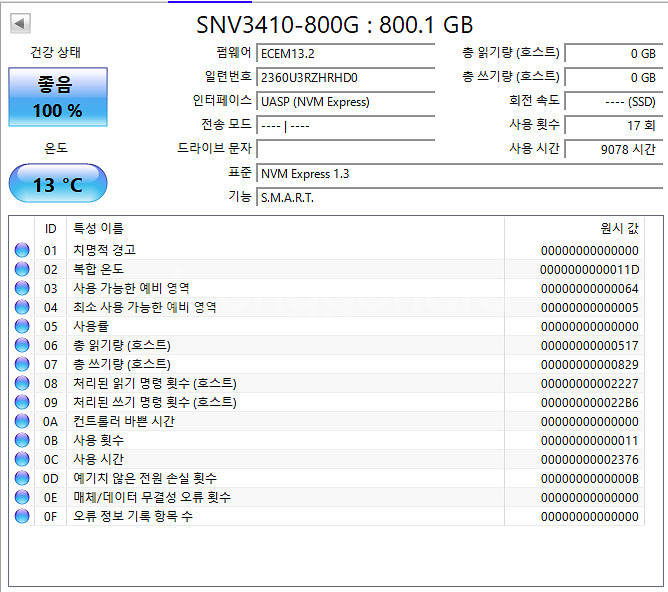Click the 13 °C temperature indicator
The width and height of the screenshot is (668, 592).
click(58, 184)
